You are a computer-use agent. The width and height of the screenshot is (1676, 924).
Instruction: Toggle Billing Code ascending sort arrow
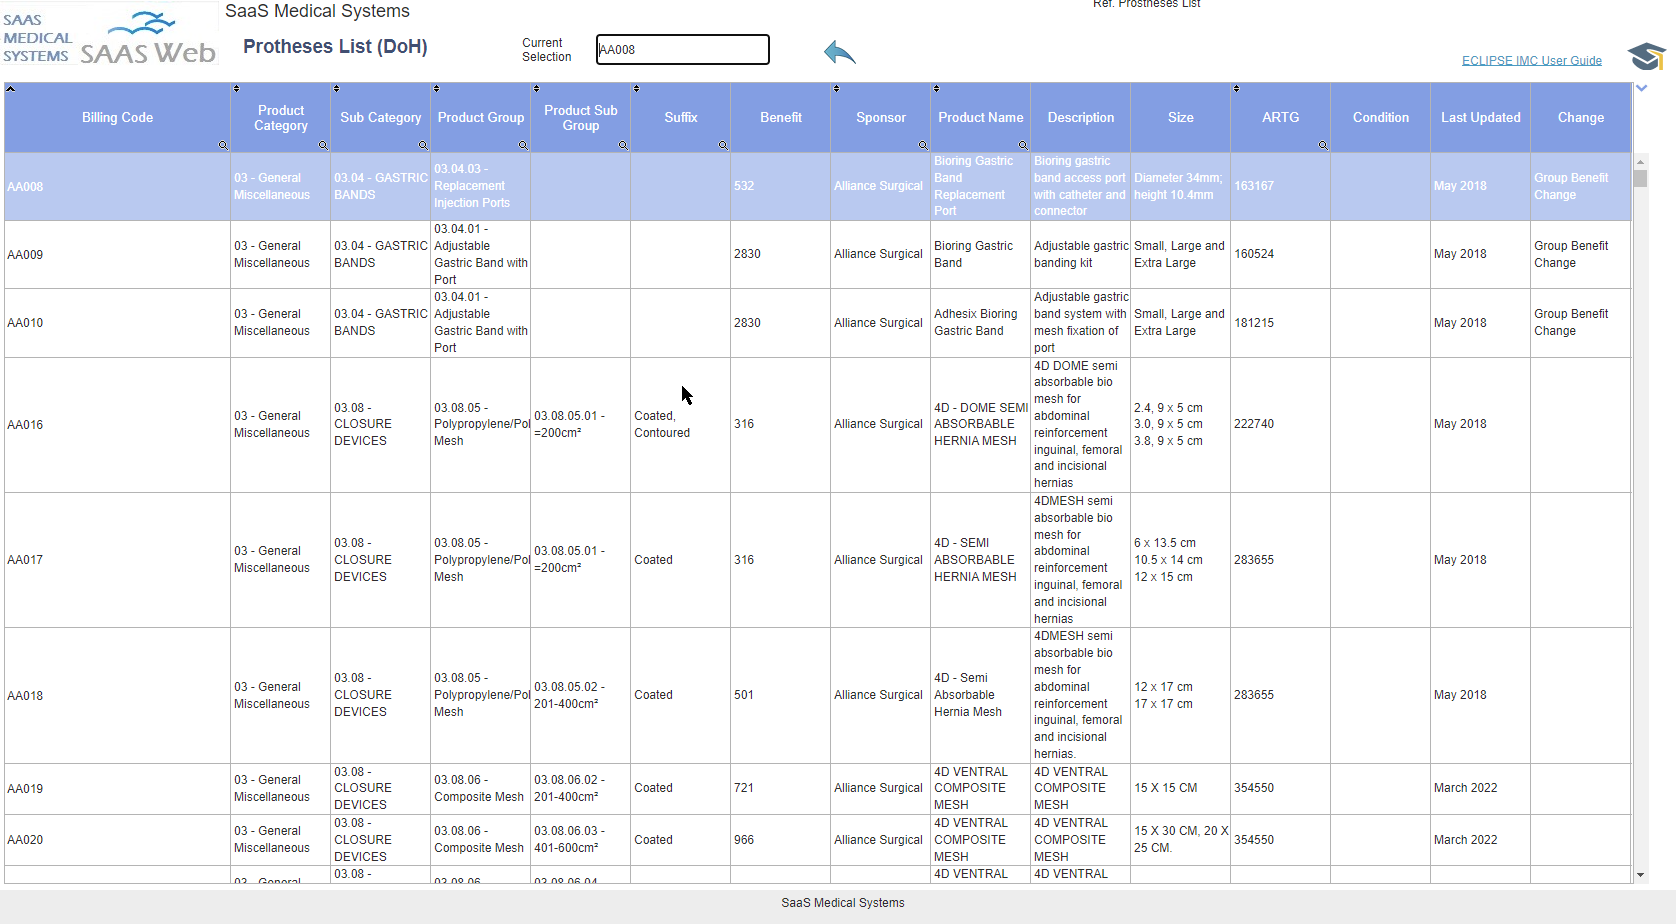tap(10, 89)
